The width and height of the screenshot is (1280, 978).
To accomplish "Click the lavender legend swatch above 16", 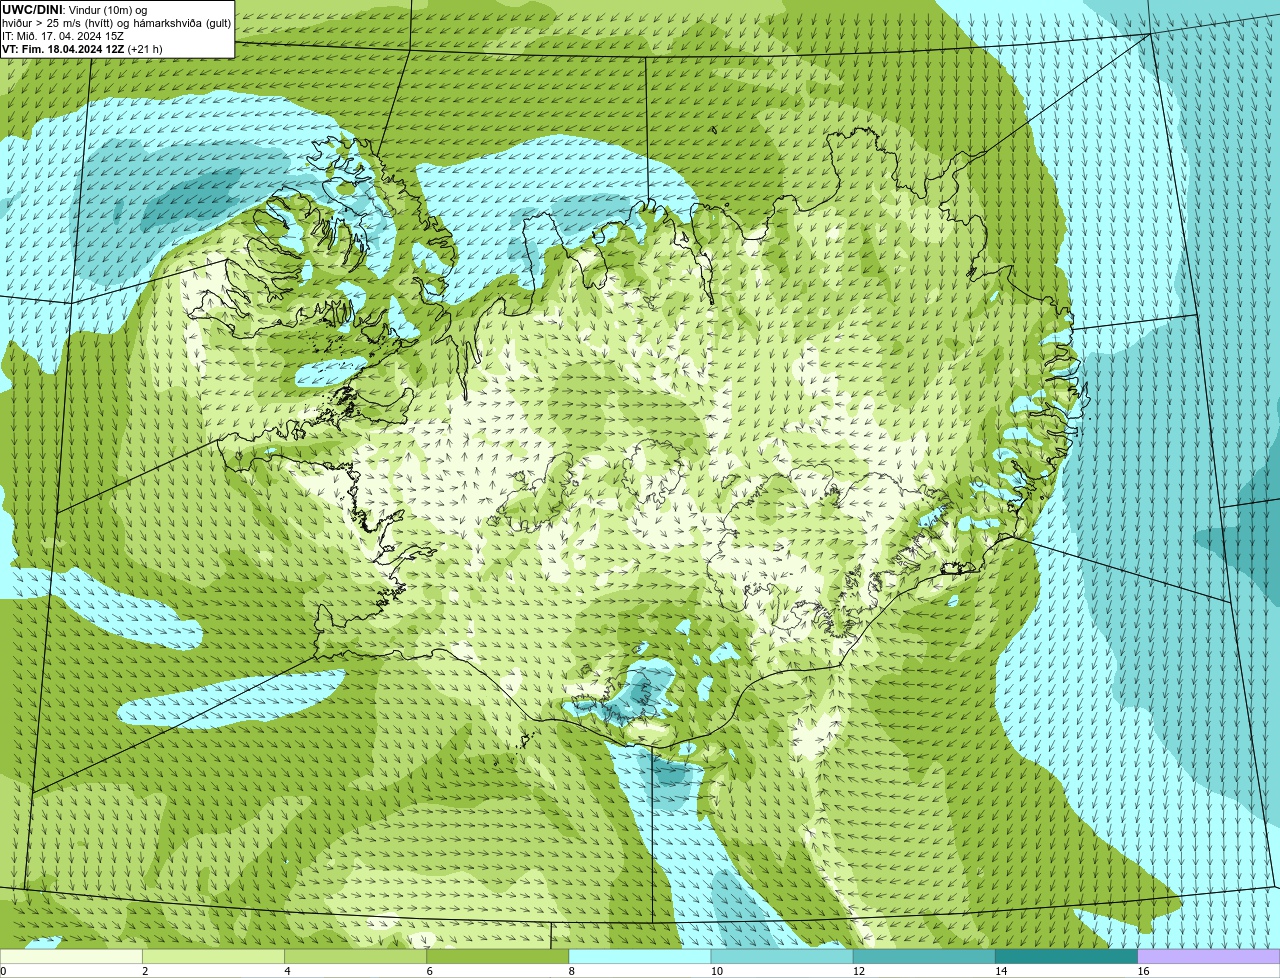I will click(x=1209, y=957).
